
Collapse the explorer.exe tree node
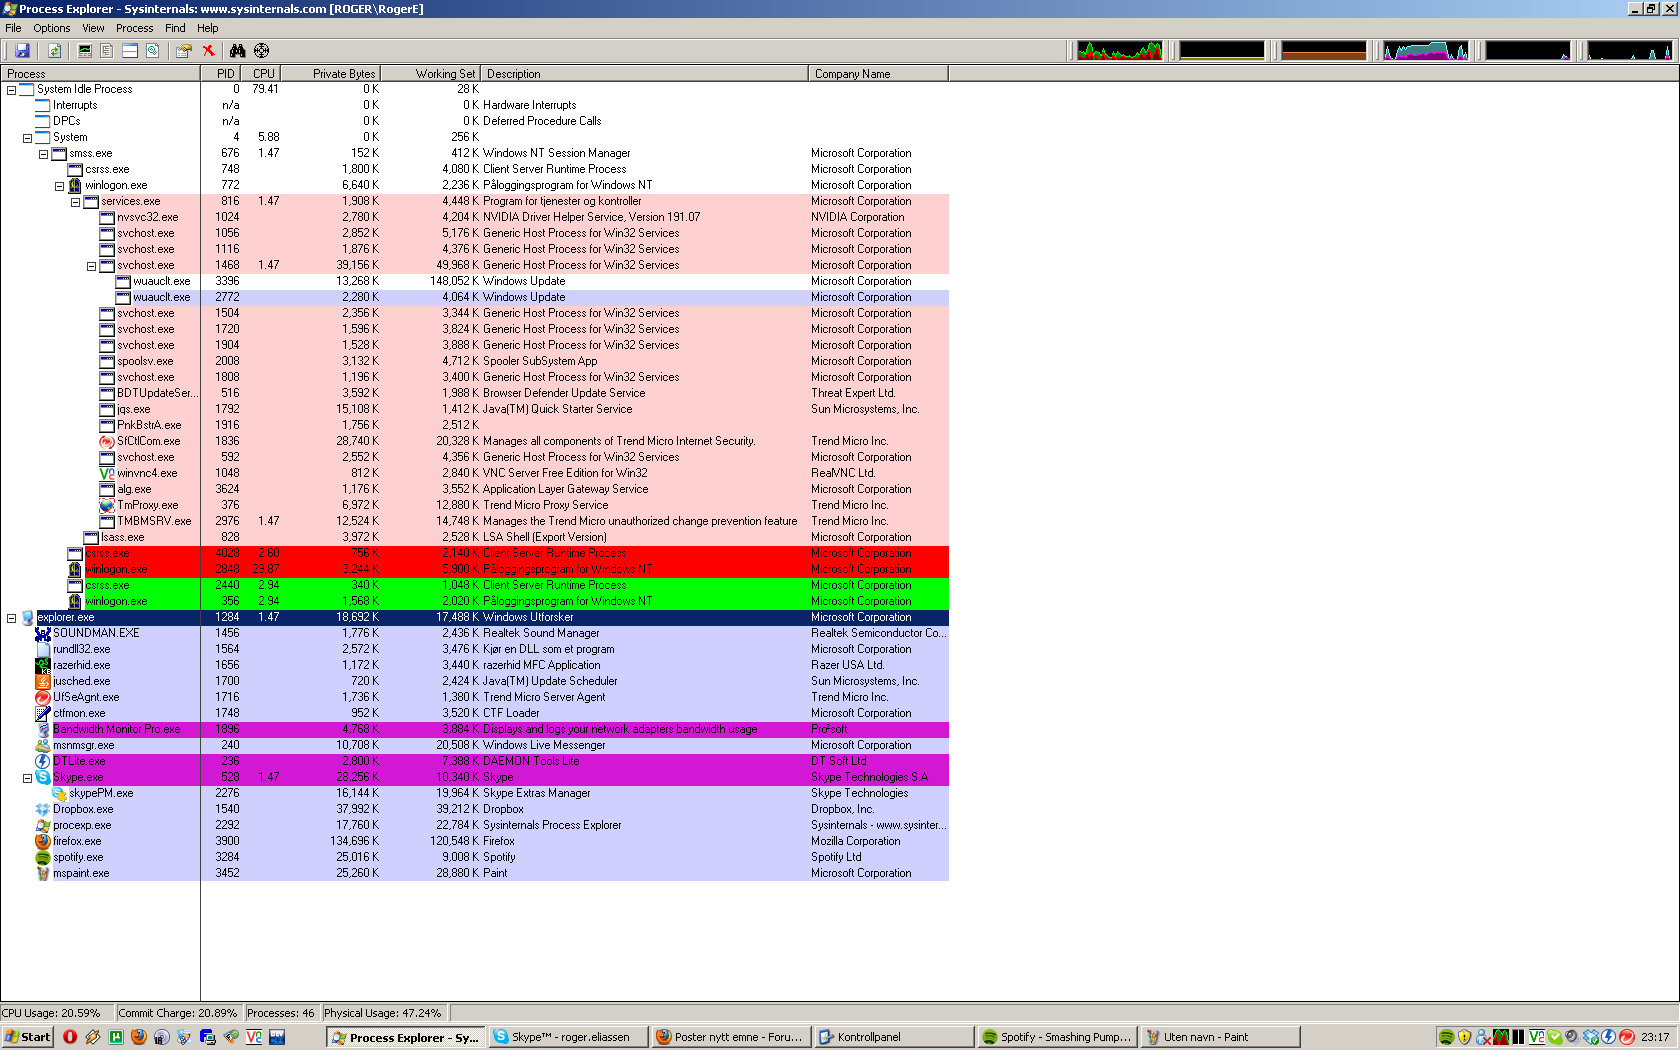click(11, 618)
